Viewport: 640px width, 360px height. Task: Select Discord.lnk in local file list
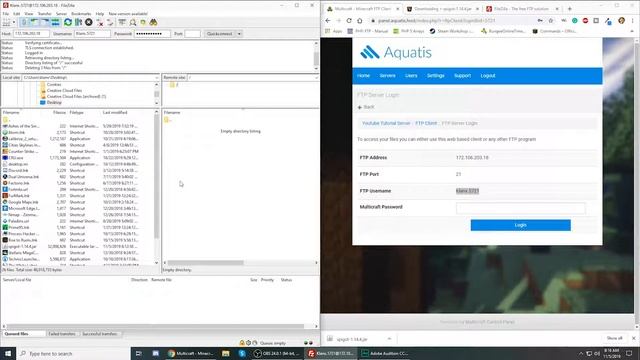(18, 171)
